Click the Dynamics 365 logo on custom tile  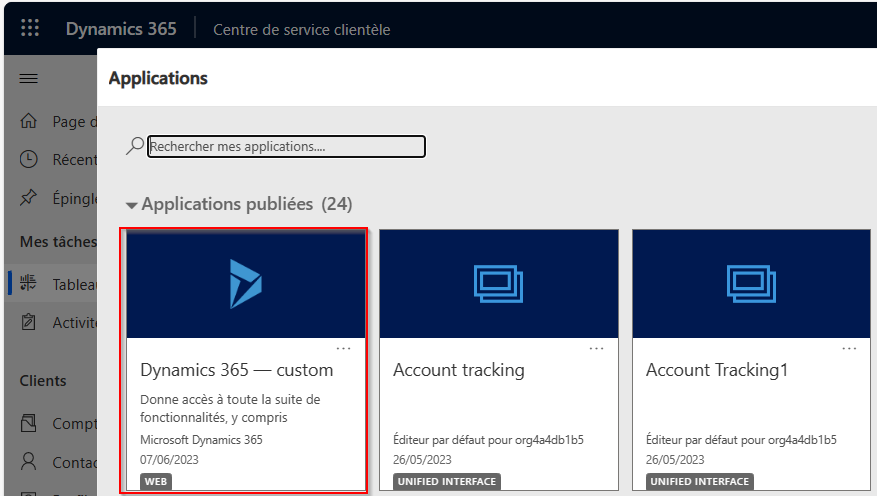tap(246, 284)
